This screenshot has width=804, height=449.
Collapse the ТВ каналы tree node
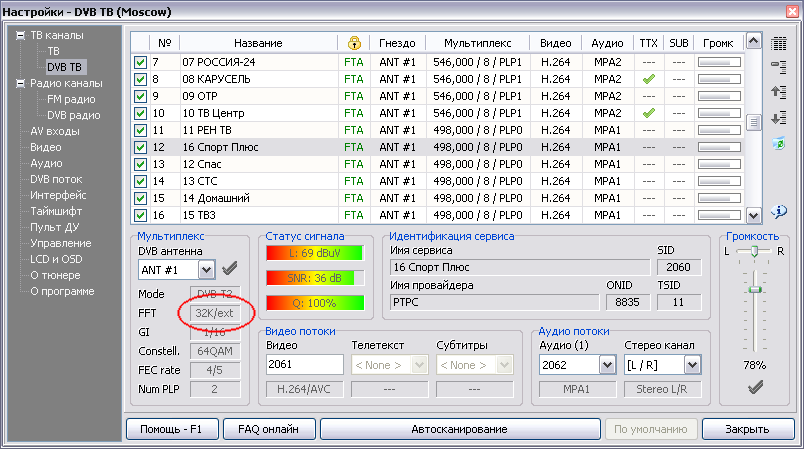coord(20,35)
